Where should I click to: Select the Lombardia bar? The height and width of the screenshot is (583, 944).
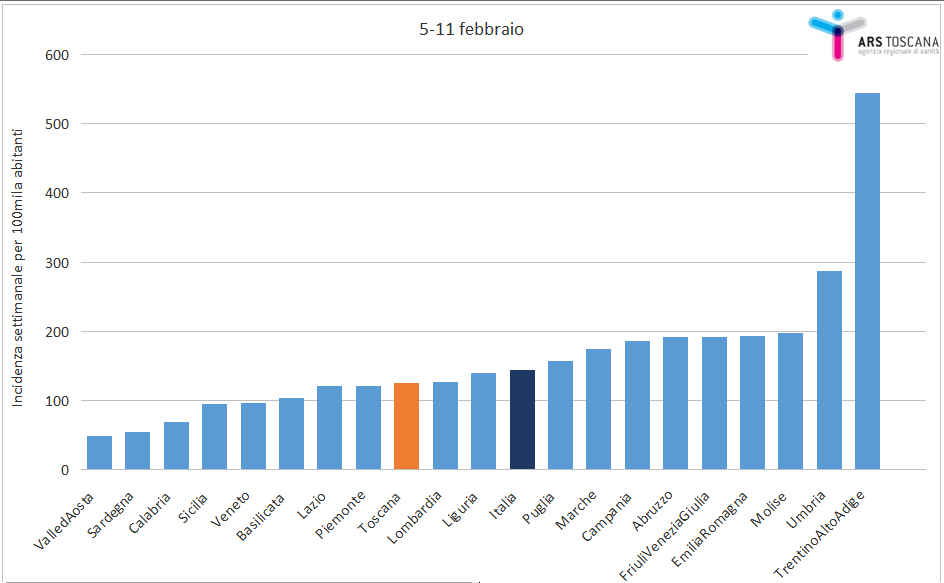(446, 426)
